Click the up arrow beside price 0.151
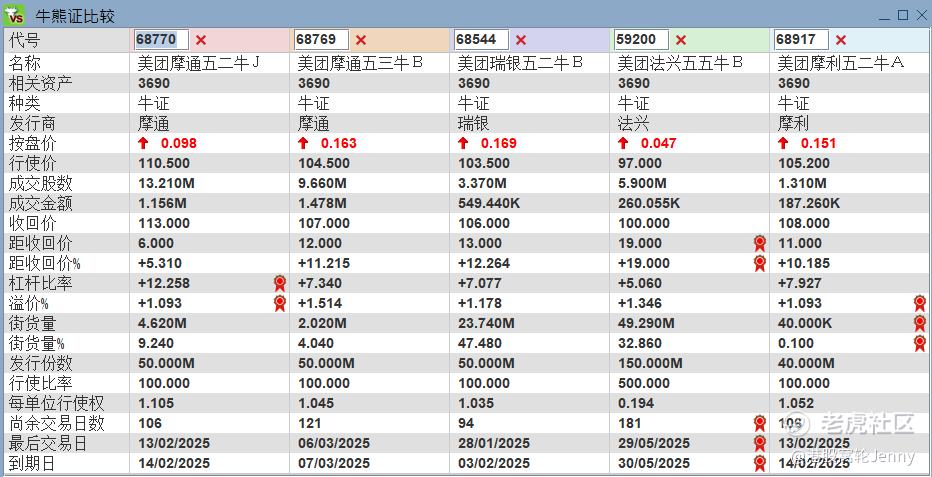 [783, 143]
